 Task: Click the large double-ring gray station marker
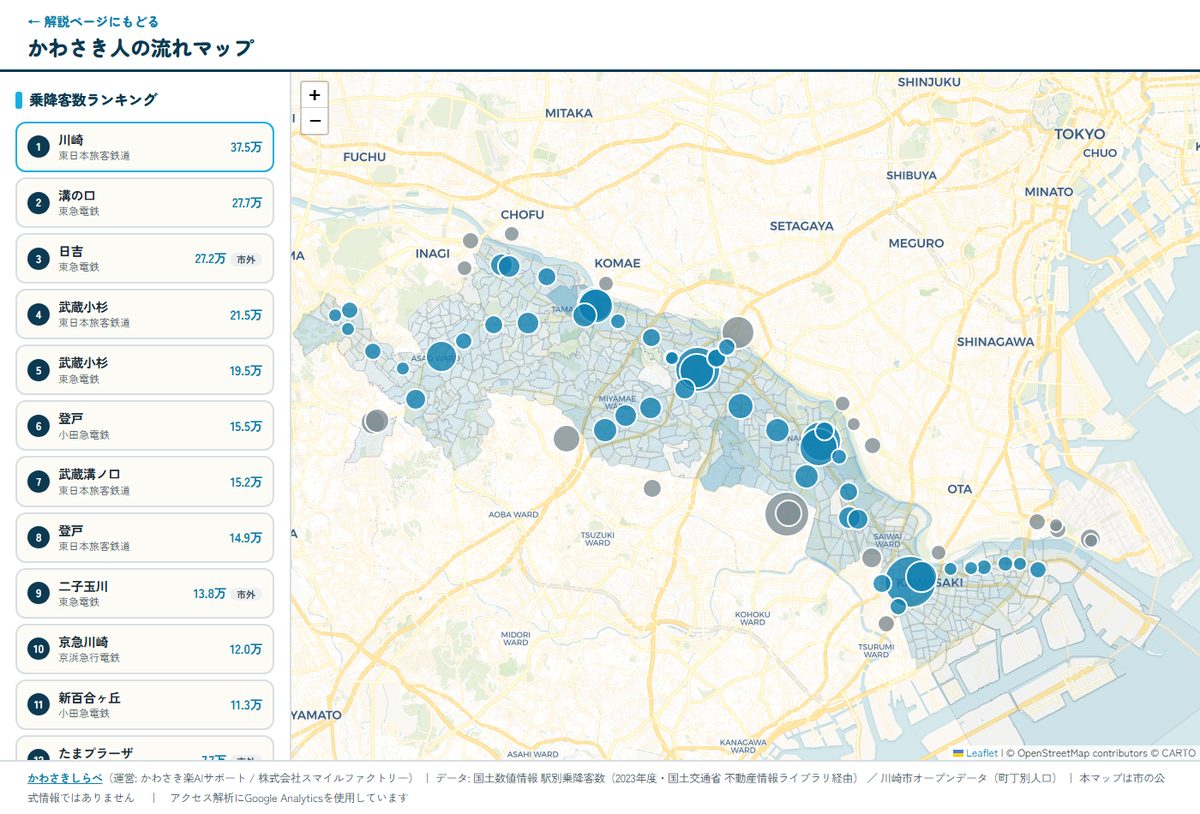coord(787,513)
